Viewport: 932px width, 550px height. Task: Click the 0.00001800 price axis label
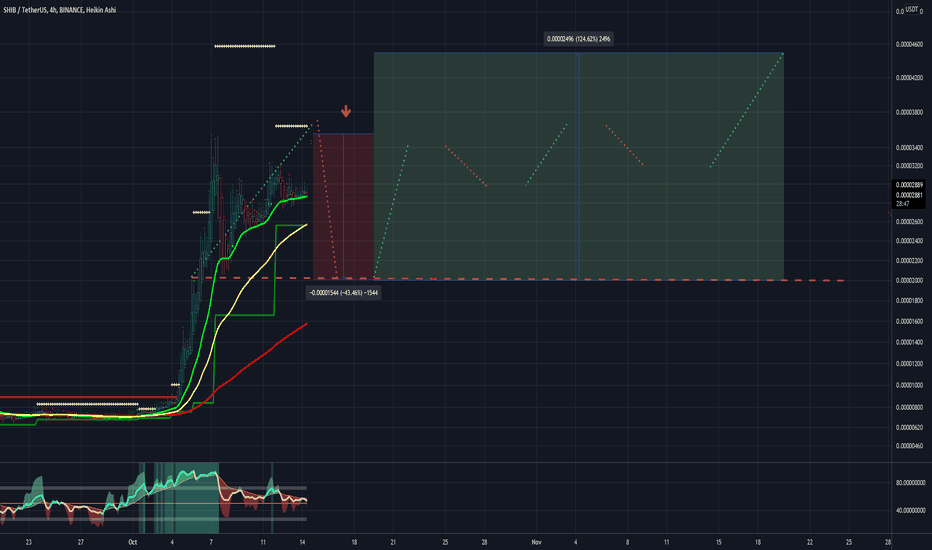click(x=909, y=301)
